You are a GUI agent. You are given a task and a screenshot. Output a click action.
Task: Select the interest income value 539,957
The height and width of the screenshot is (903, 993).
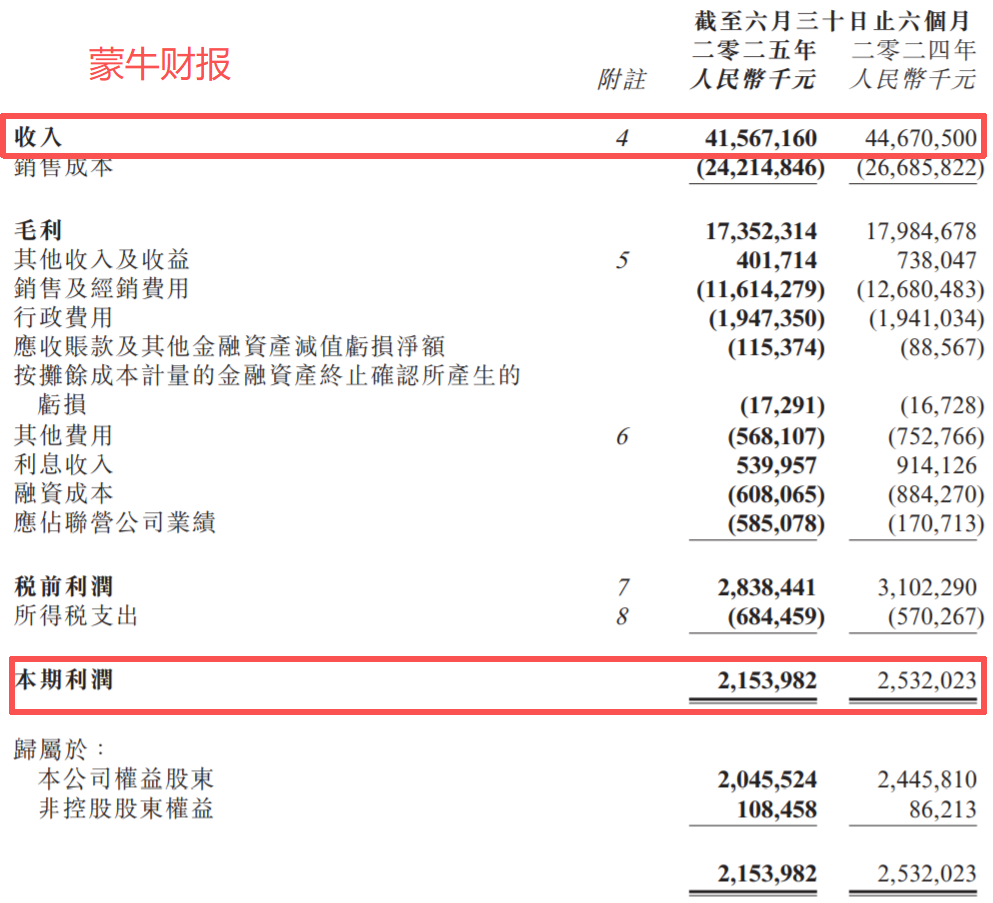pos(770,465)
